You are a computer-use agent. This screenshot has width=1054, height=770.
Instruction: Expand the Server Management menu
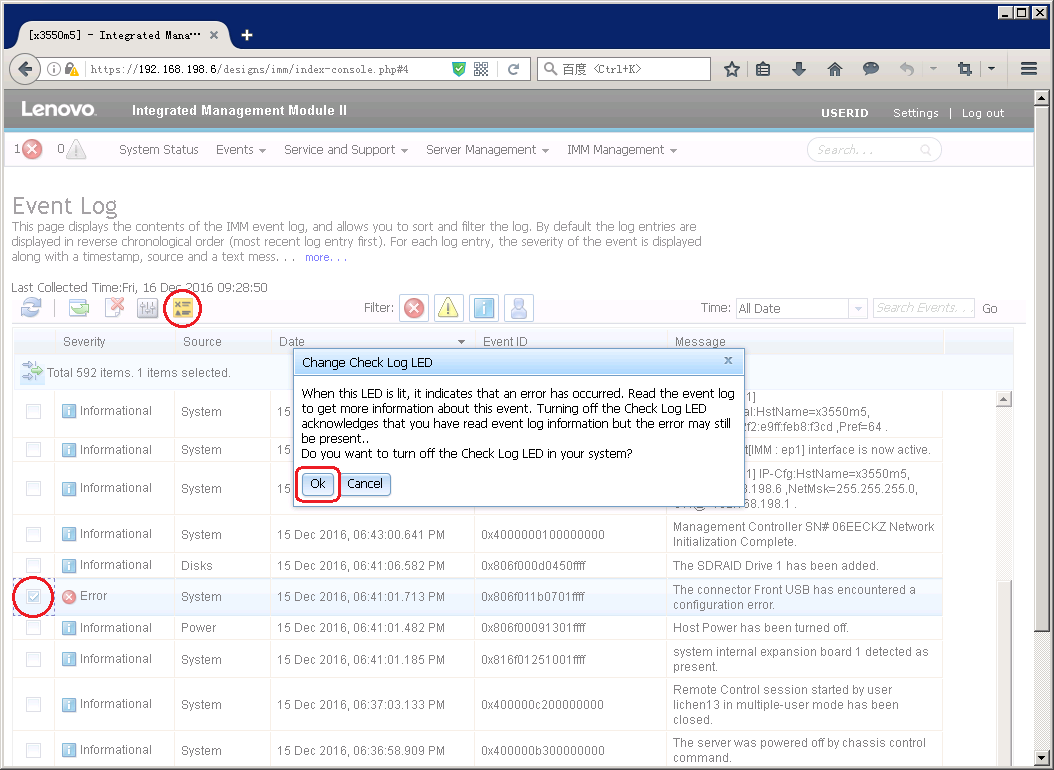pos(487,150)
